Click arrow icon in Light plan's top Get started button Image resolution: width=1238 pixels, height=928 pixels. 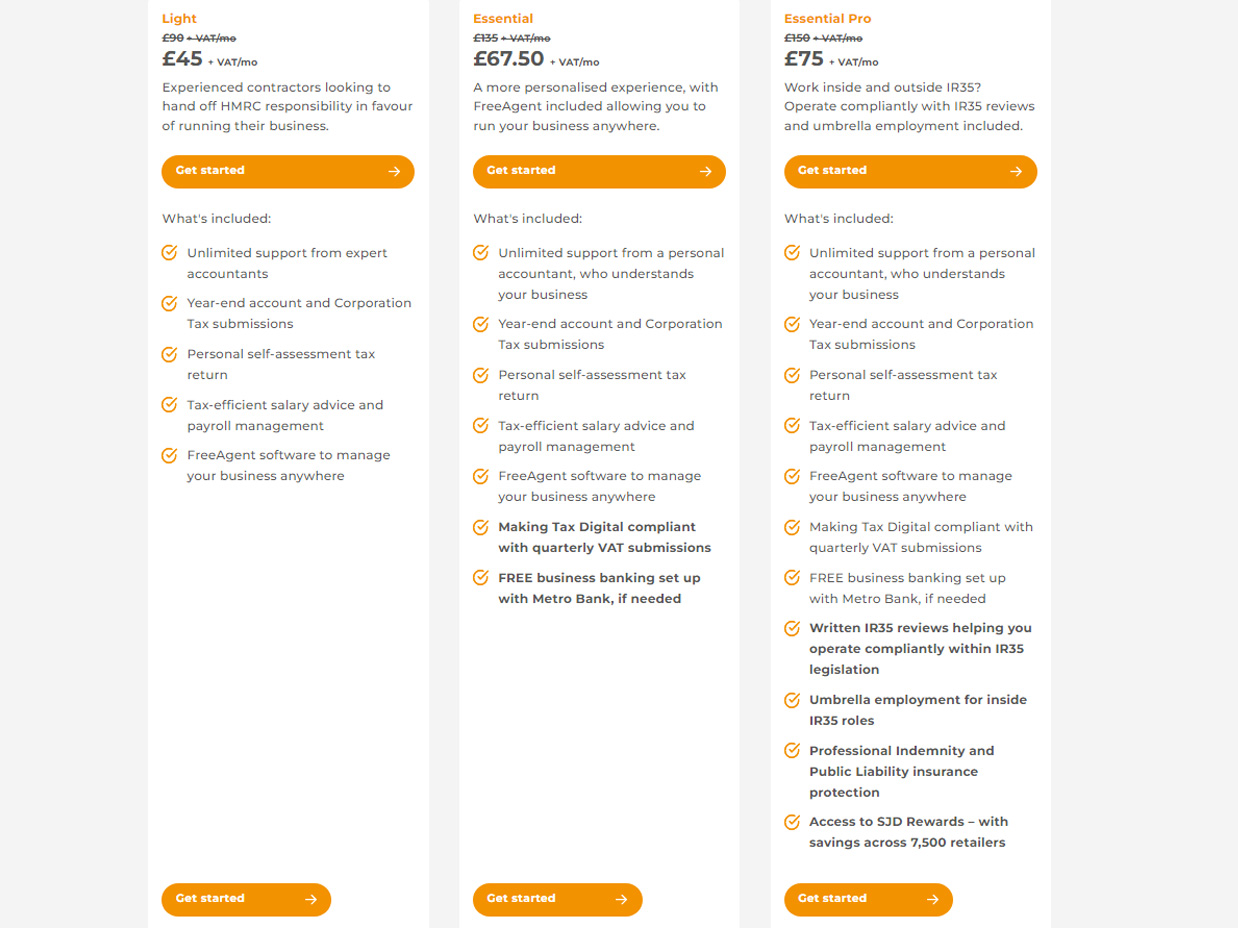coord(394,171)
